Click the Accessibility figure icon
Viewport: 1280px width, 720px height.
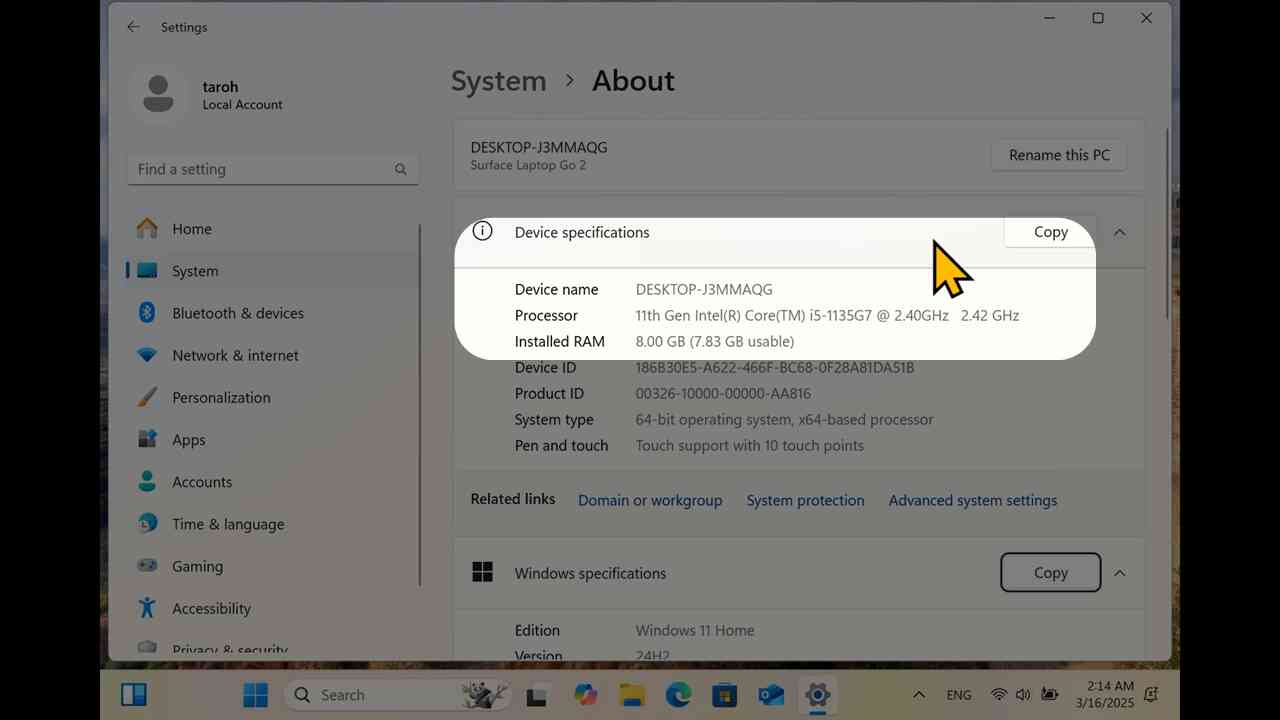tap(147, 607)
